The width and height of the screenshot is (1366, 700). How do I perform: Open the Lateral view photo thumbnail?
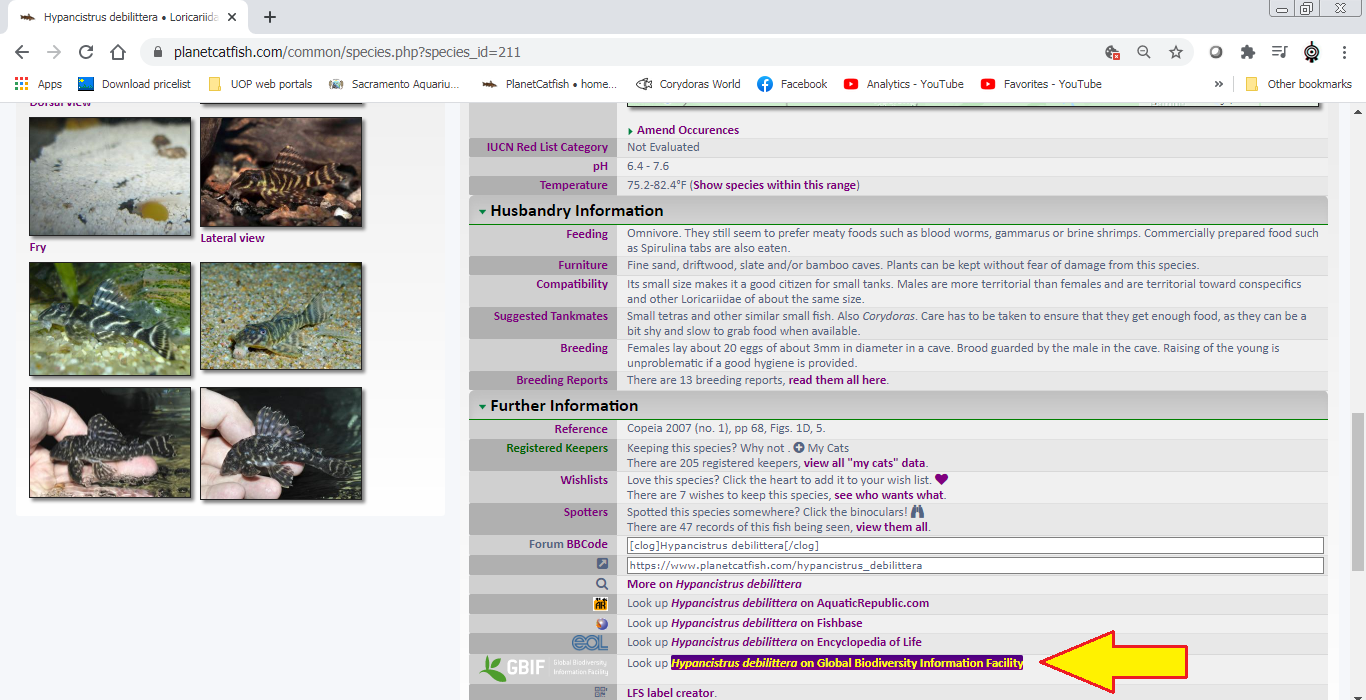pos(281,172)
